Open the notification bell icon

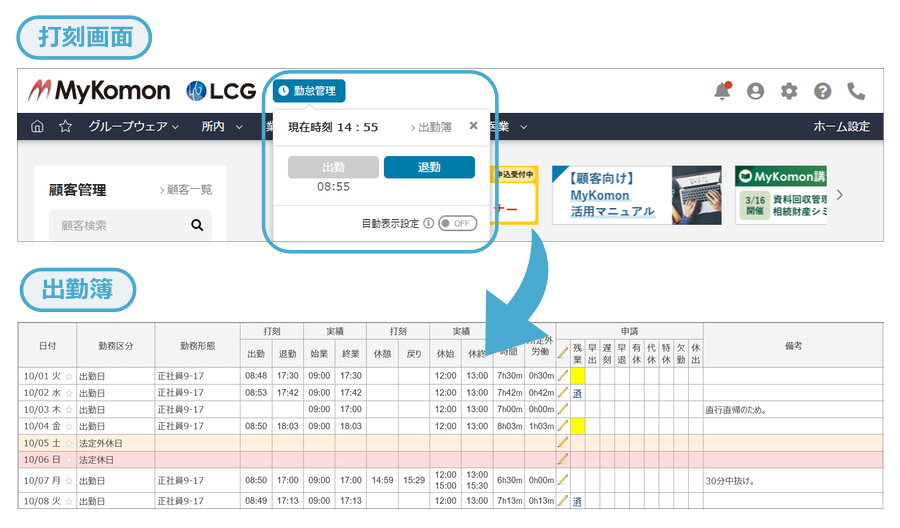pyautogui.click(x=722, y=91)
